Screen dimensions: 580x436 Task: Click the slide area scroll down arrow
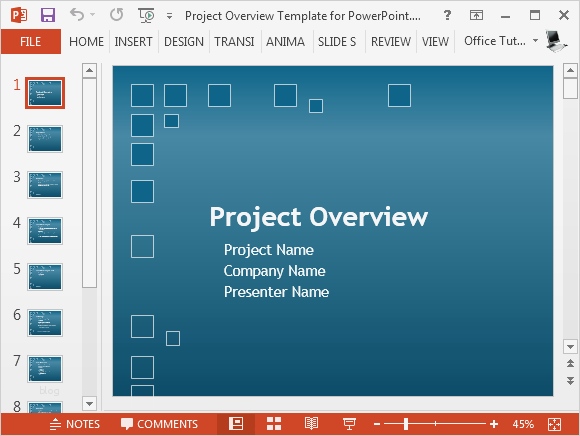570,347
